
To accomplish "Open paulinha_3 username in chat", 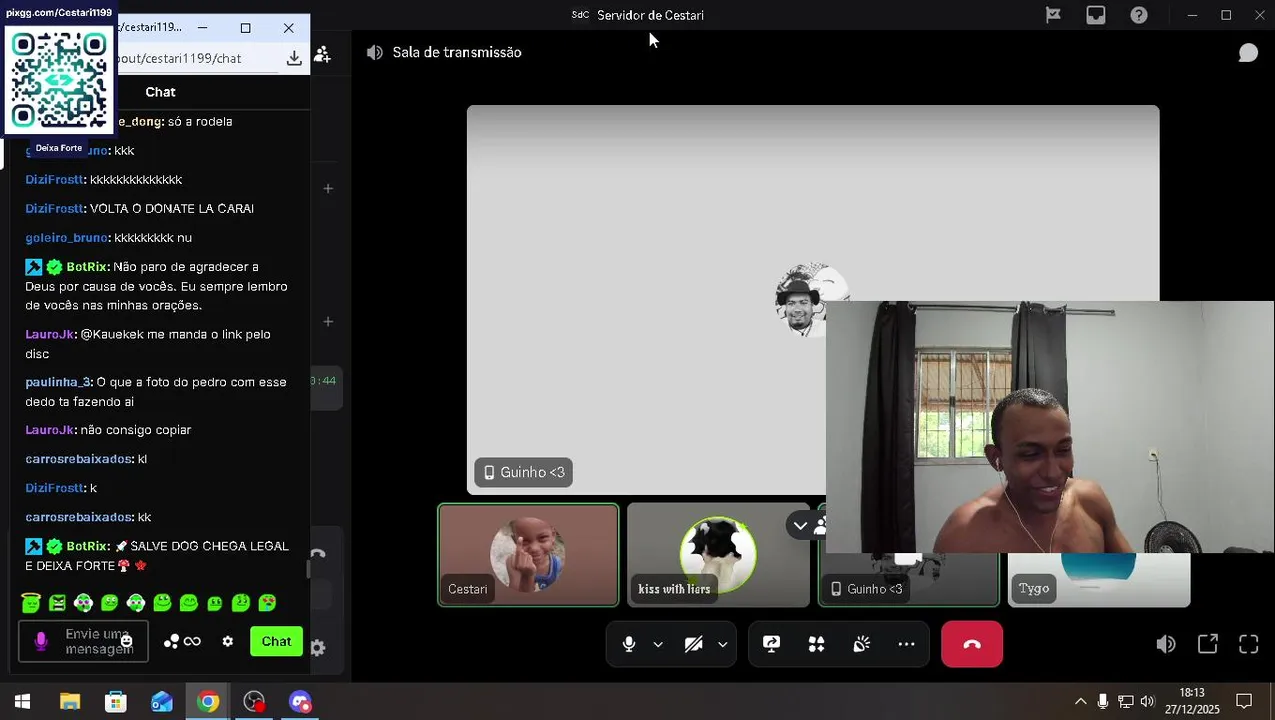I will point(58,382).
